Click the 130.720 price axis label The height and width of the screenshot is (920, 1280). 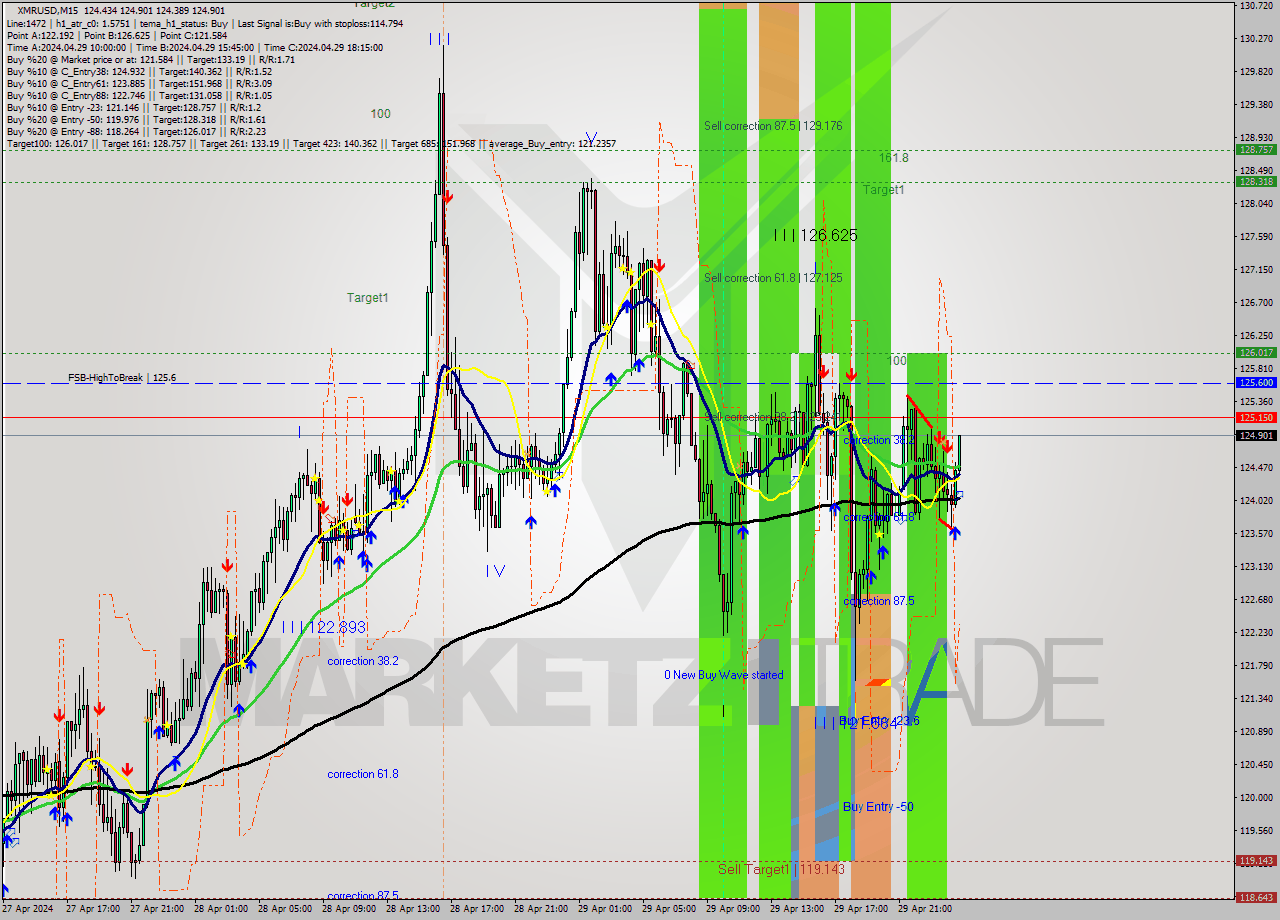point(1256,5)
